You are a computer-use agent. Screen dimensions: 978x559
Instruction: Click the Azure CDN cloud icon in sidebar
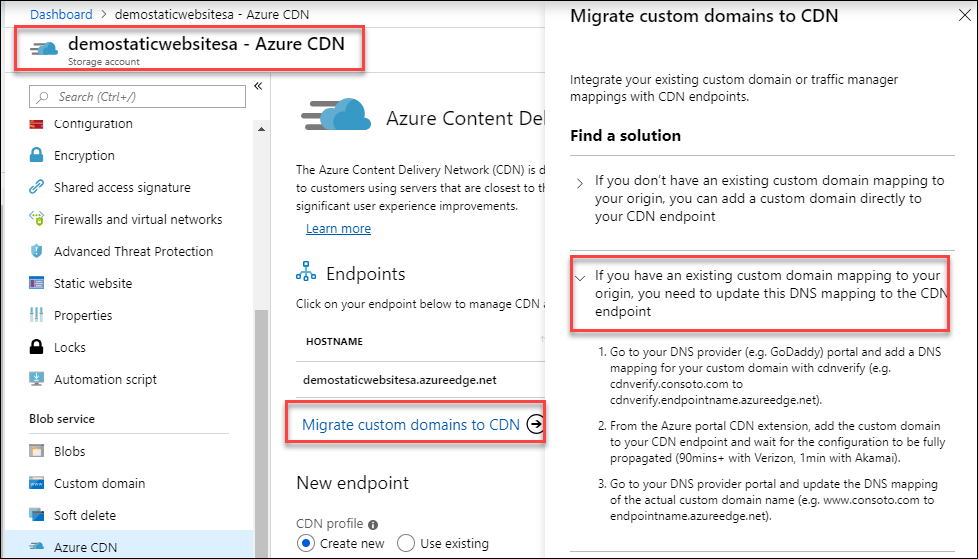tap(36, 547)
